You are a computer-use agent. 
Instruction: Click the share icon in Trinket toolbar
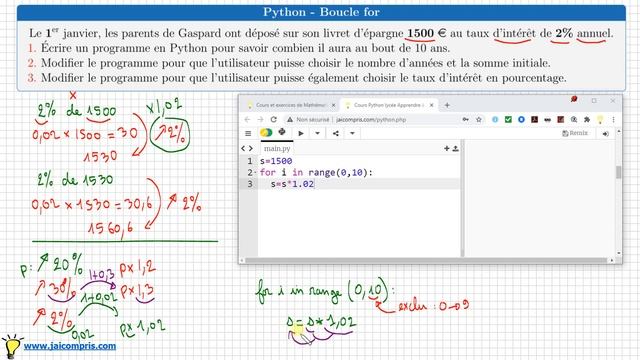336,133
